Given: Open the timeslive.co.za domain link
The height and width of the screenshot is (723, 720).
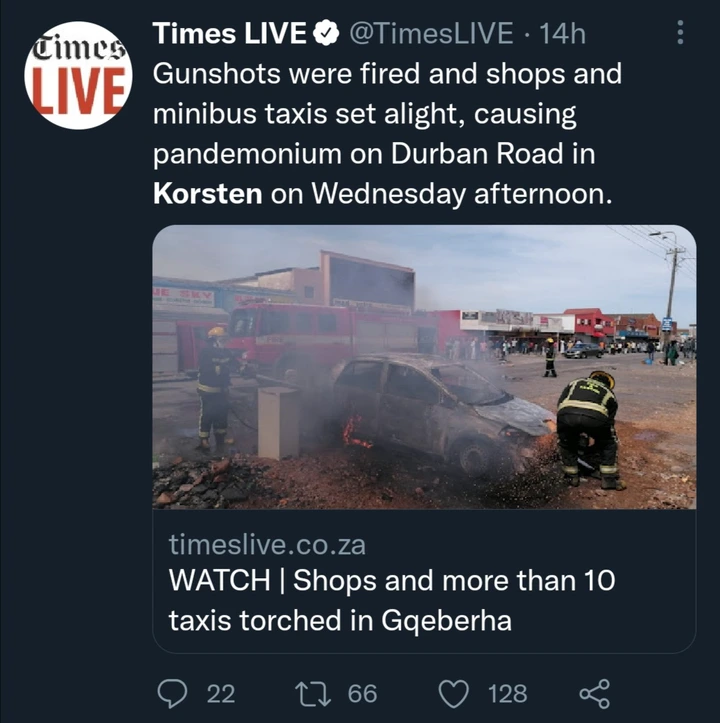Looking at the screenshot, I should pyautogui.click(x=267, y=545).
